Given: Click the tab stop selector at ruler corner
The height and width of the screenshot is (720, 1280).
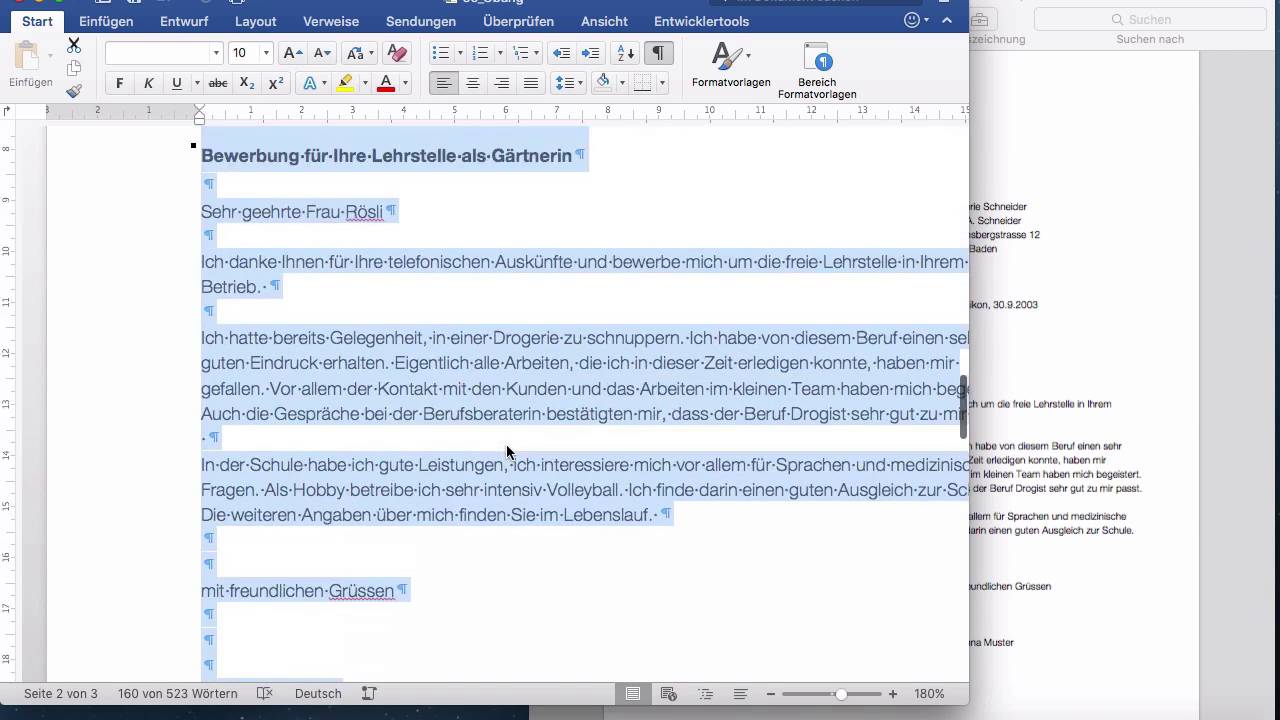Looking at the screenshot, I should tap(7, 111).
